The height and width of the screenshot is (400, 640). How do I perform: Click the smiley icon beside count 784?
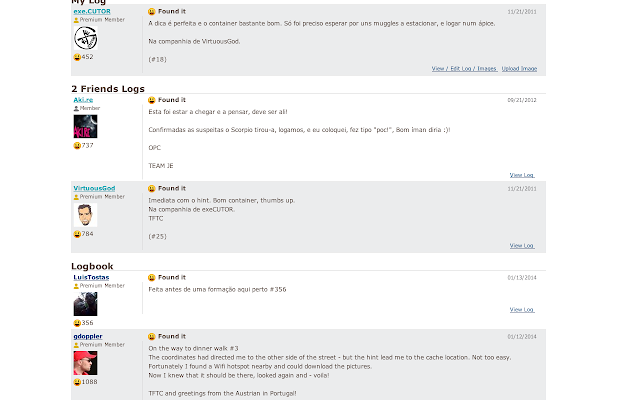[77, 234]
